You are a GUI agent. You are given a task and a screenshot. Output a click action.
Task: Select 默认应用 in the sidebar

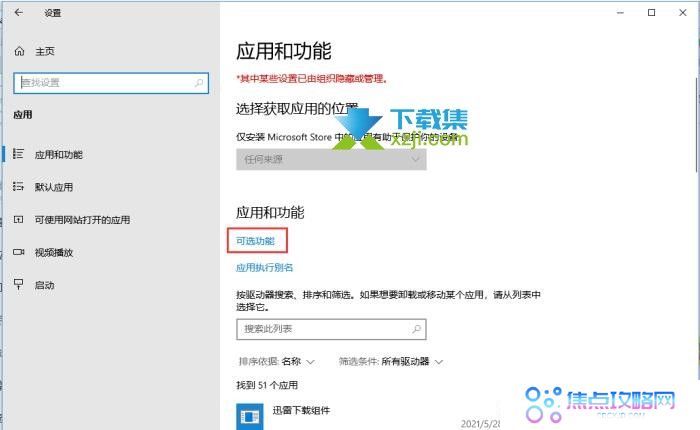coord(54,187)
